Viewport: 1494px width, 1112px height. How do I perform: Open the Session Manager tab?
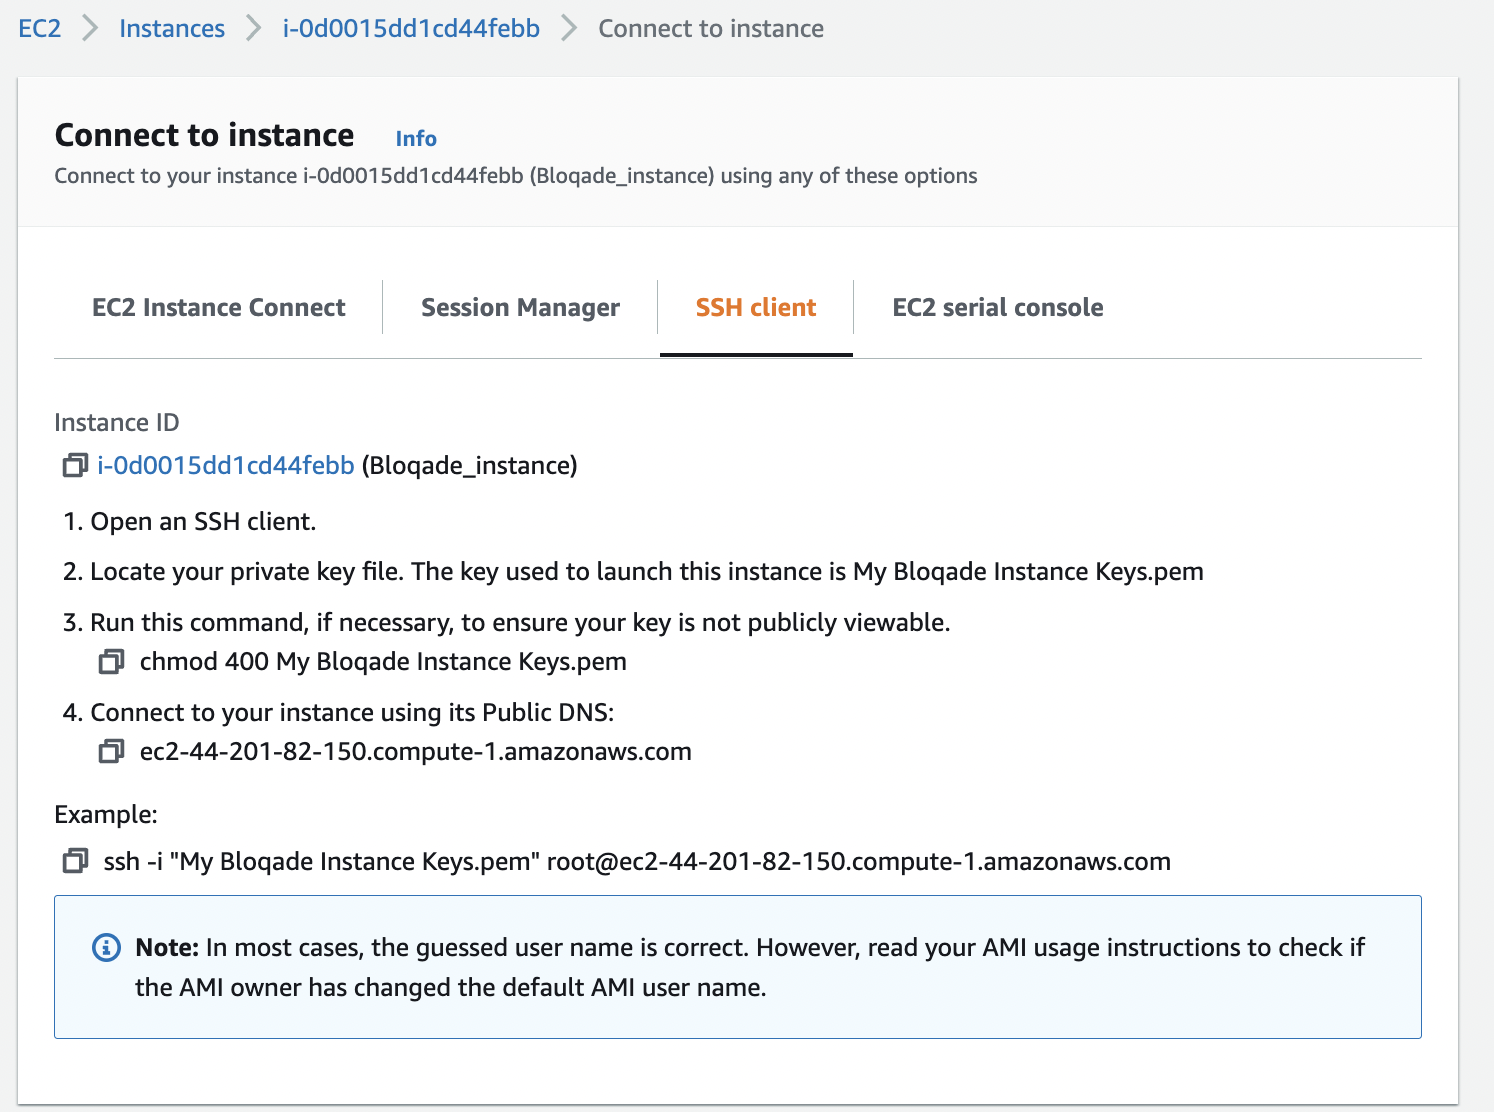(520, 307)
